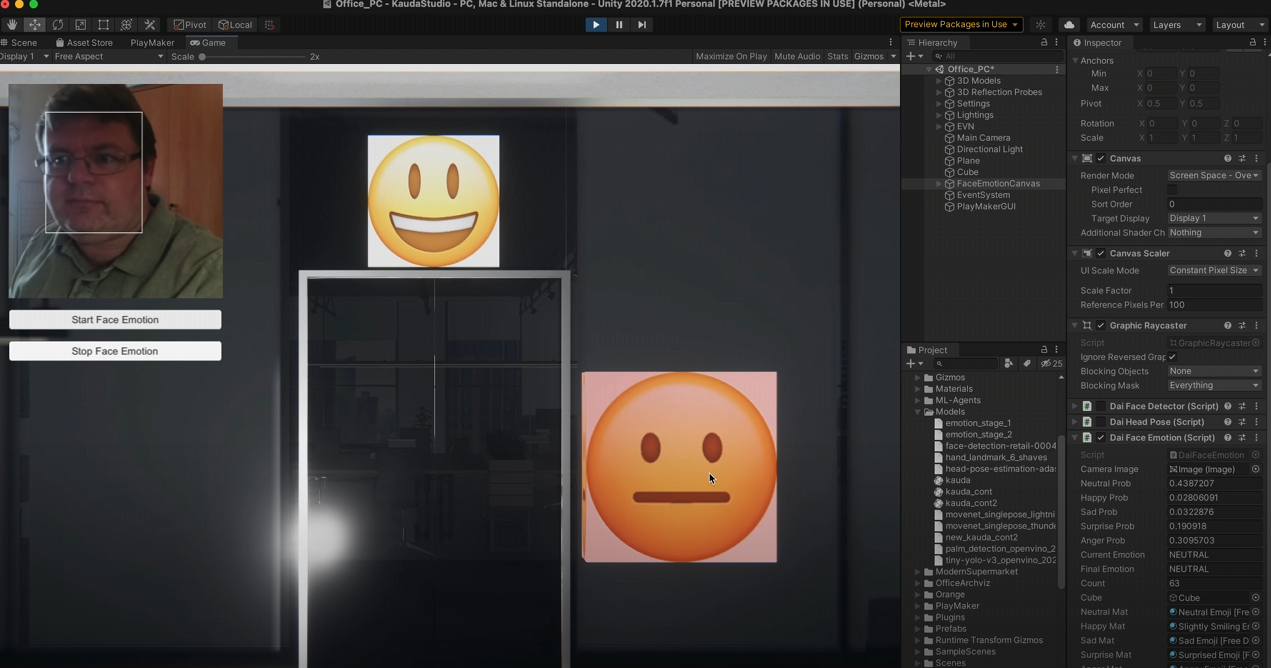Screen dimensions: 1271x668
Task: Switch to the PlayMaker tab
Action: 152,43
